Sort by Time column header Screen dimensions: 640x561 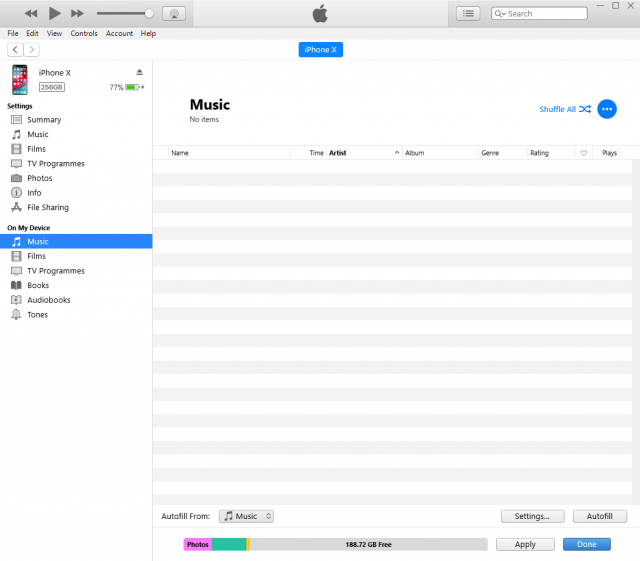point(309,153)
